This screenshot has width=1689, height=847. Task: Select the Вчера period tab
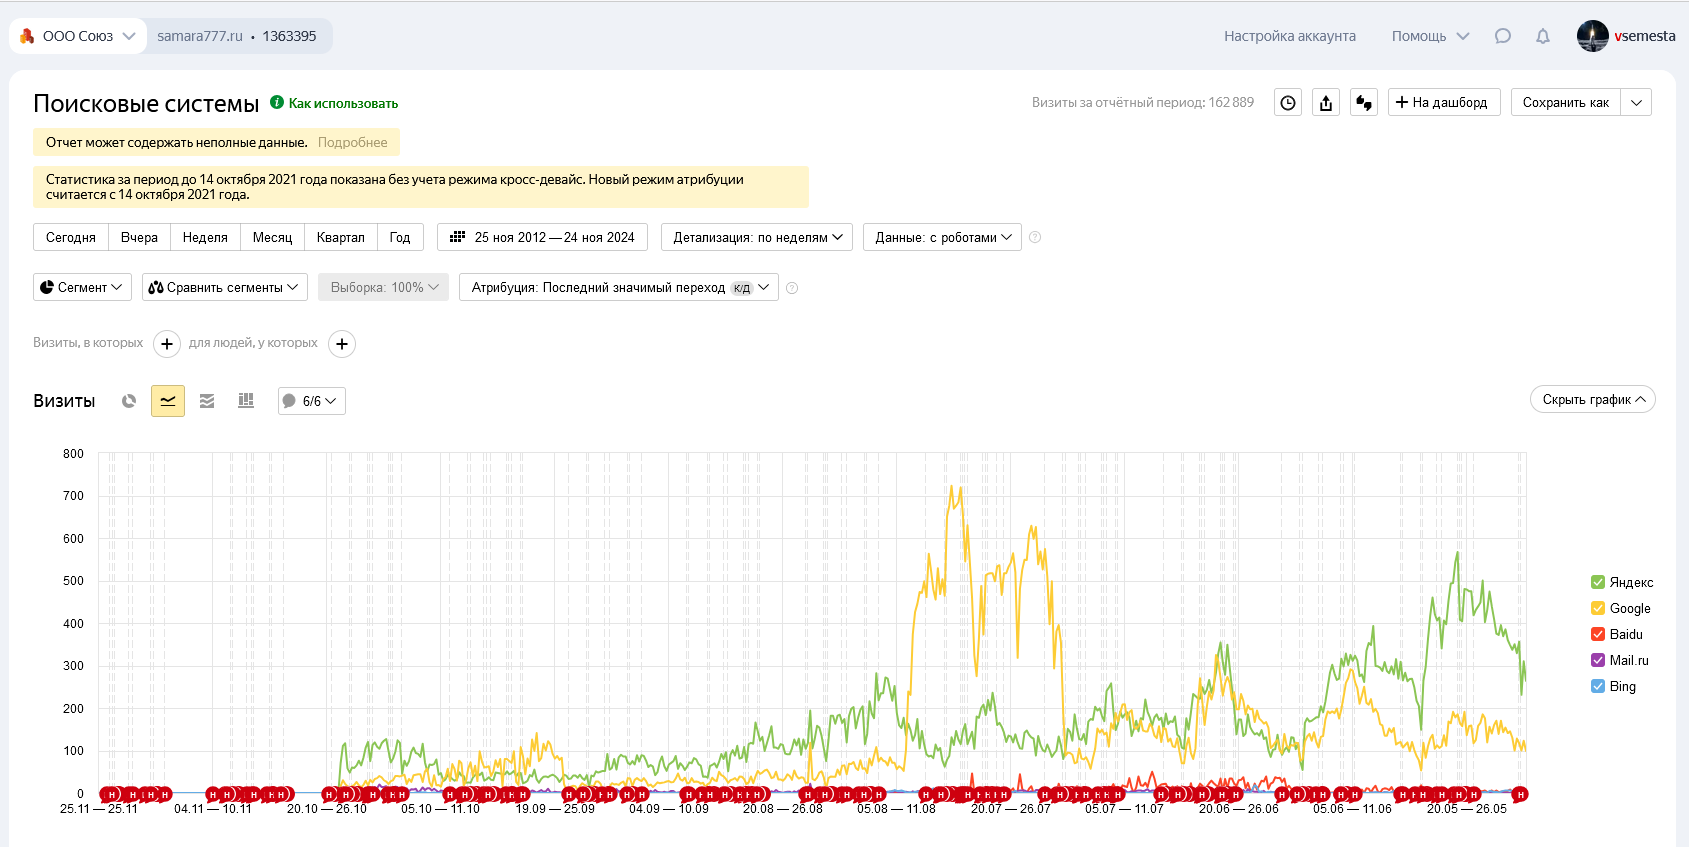139,237
